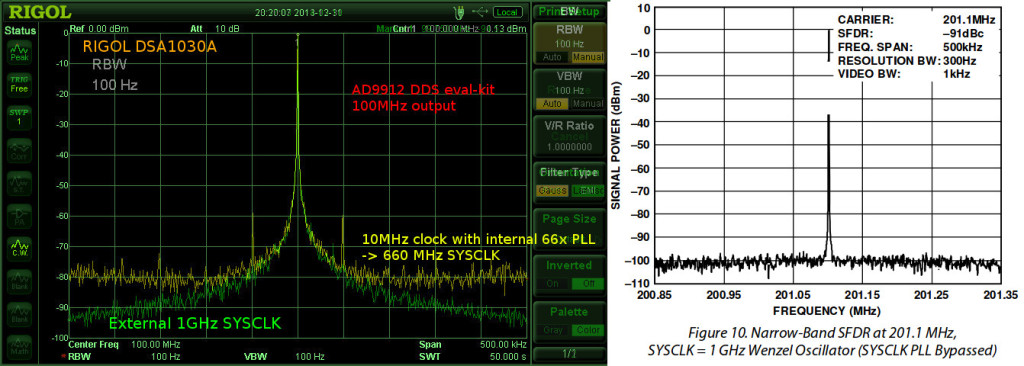Choose the Gauss filter type
The width and height of the screenshot is (1024, 366).
tap(552, 190)
